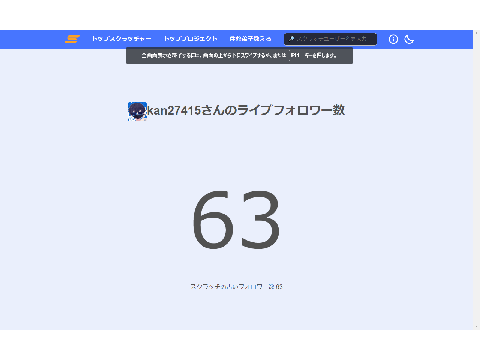Click the follower count number 63

237,220
